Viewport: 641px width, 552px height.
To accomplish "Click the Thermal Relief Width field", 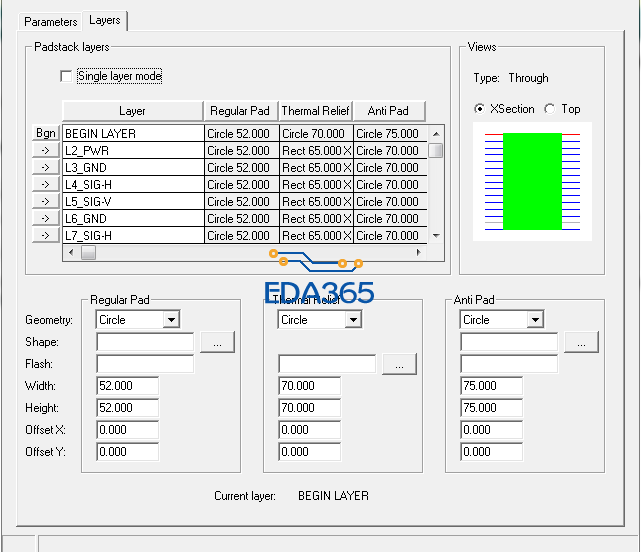I will 309,386.
